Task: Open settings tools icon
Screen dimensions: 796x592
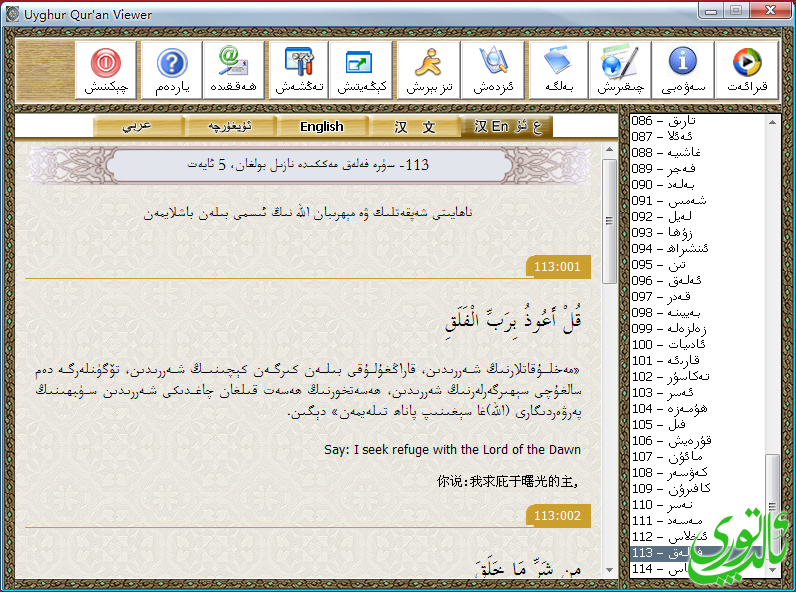Action: [x=300, y=70]
